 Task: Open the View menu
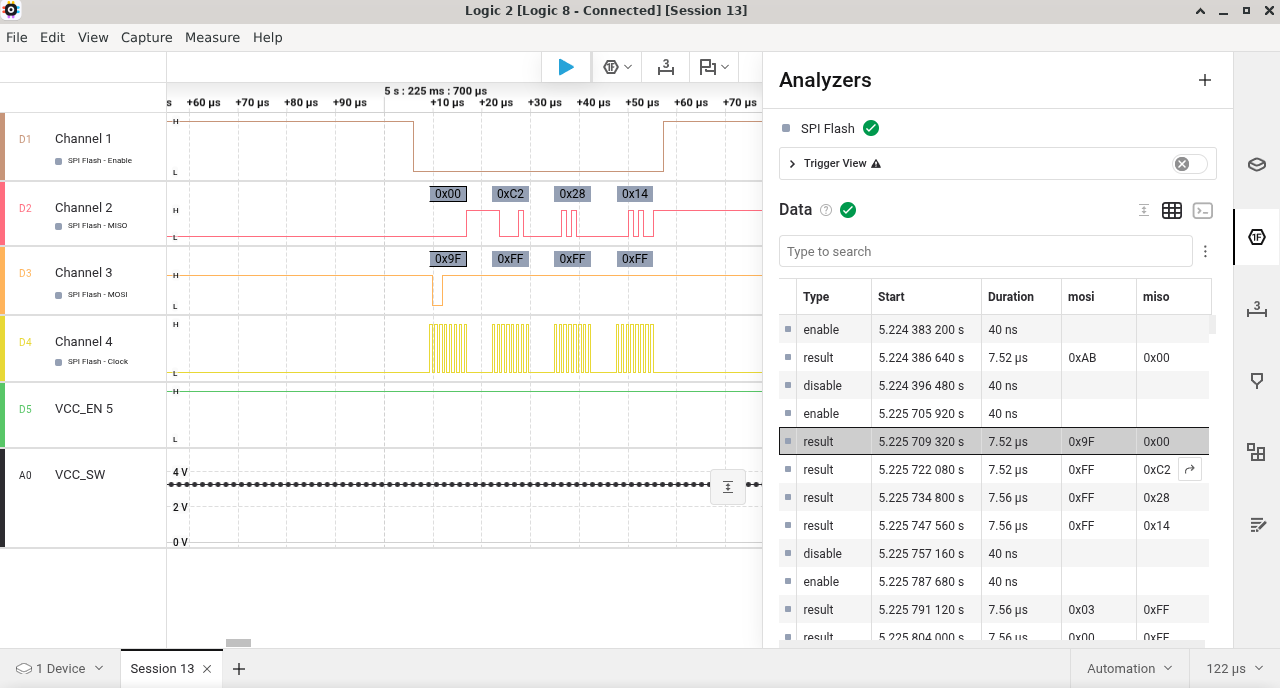(93, 37)
